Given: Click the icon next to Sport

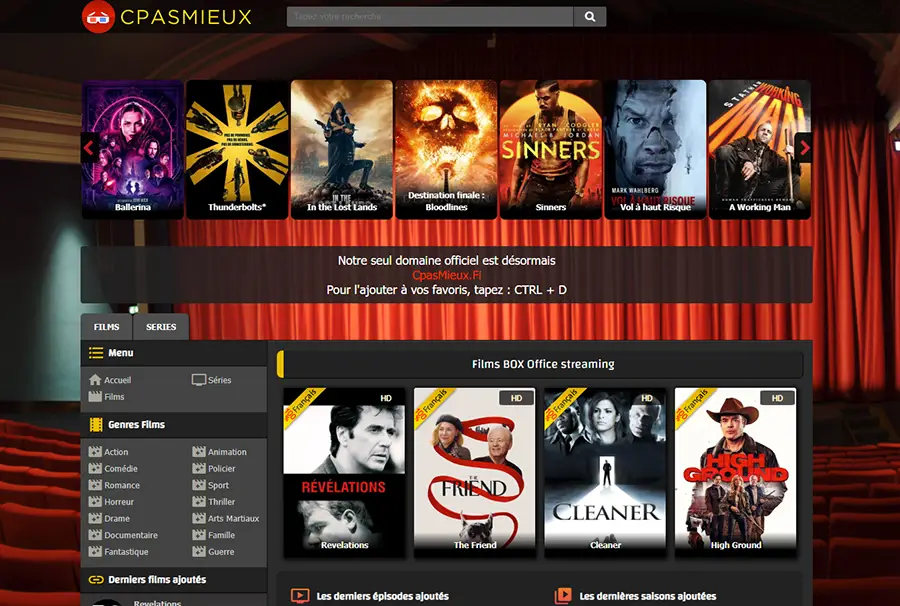Looking at the screenshot, I should coord(199,485).
